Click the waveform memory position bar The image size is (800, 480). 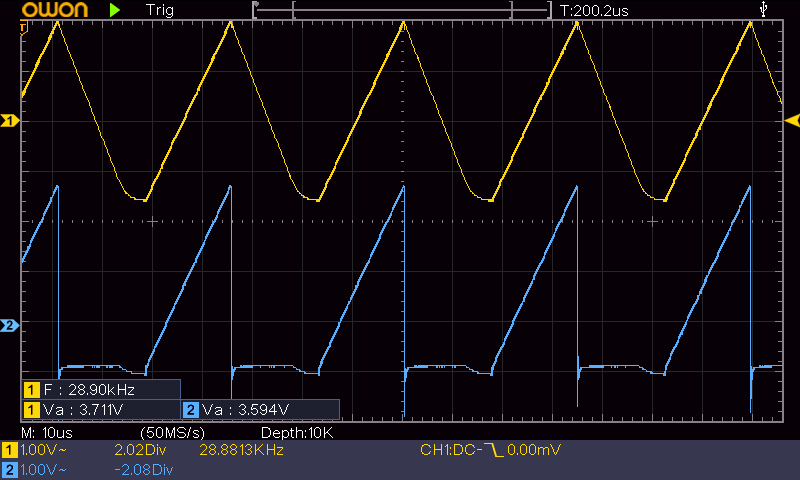coord(402,10)
